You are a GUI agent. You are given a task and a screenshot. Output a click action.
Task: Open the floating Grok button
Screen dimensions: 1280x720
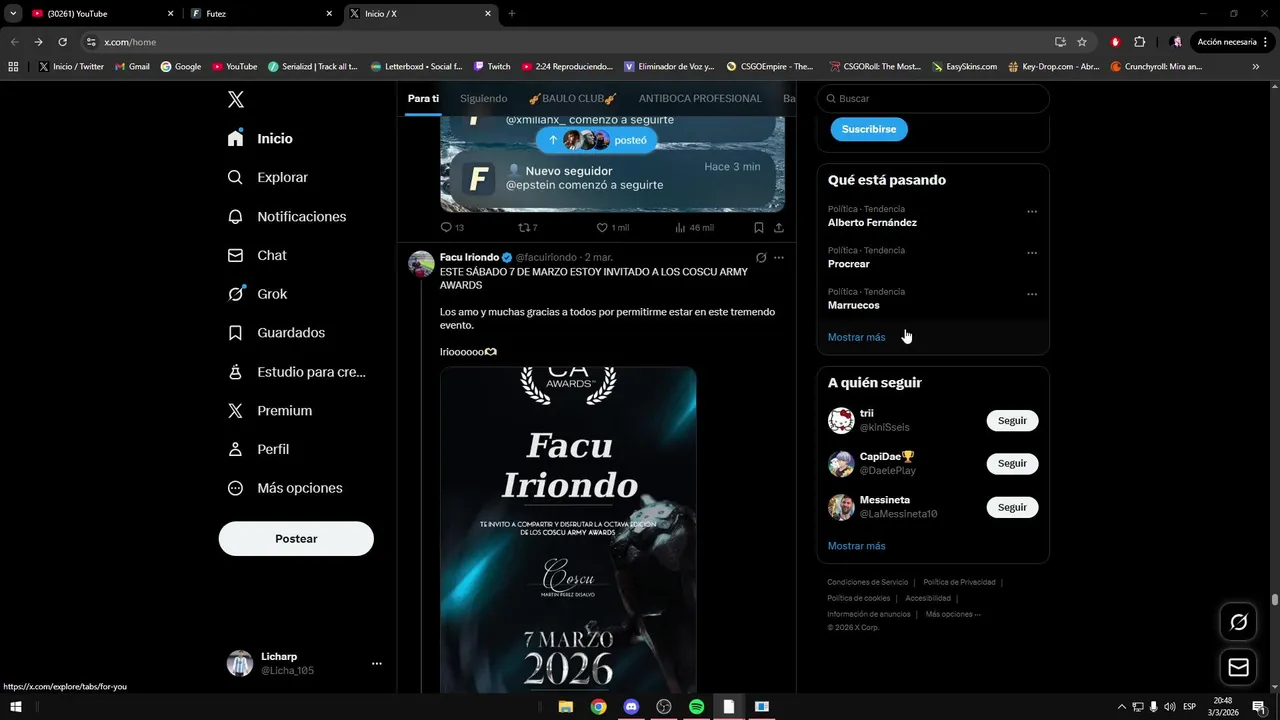(x=1239, y=622)
